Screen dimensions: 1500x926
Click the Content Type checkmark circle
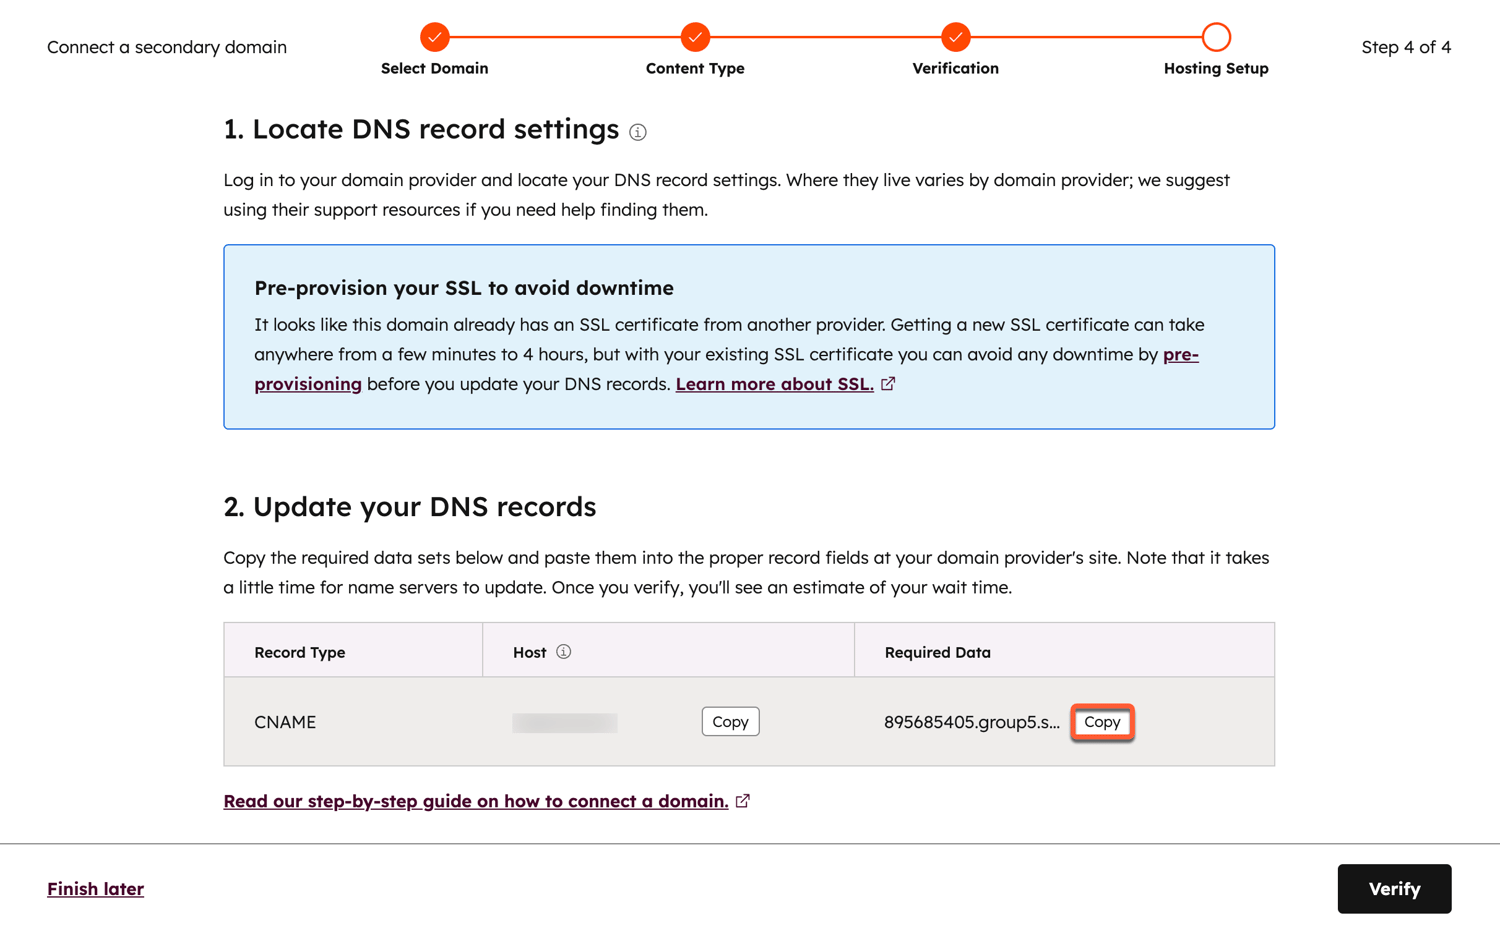(x=694, y=38)
